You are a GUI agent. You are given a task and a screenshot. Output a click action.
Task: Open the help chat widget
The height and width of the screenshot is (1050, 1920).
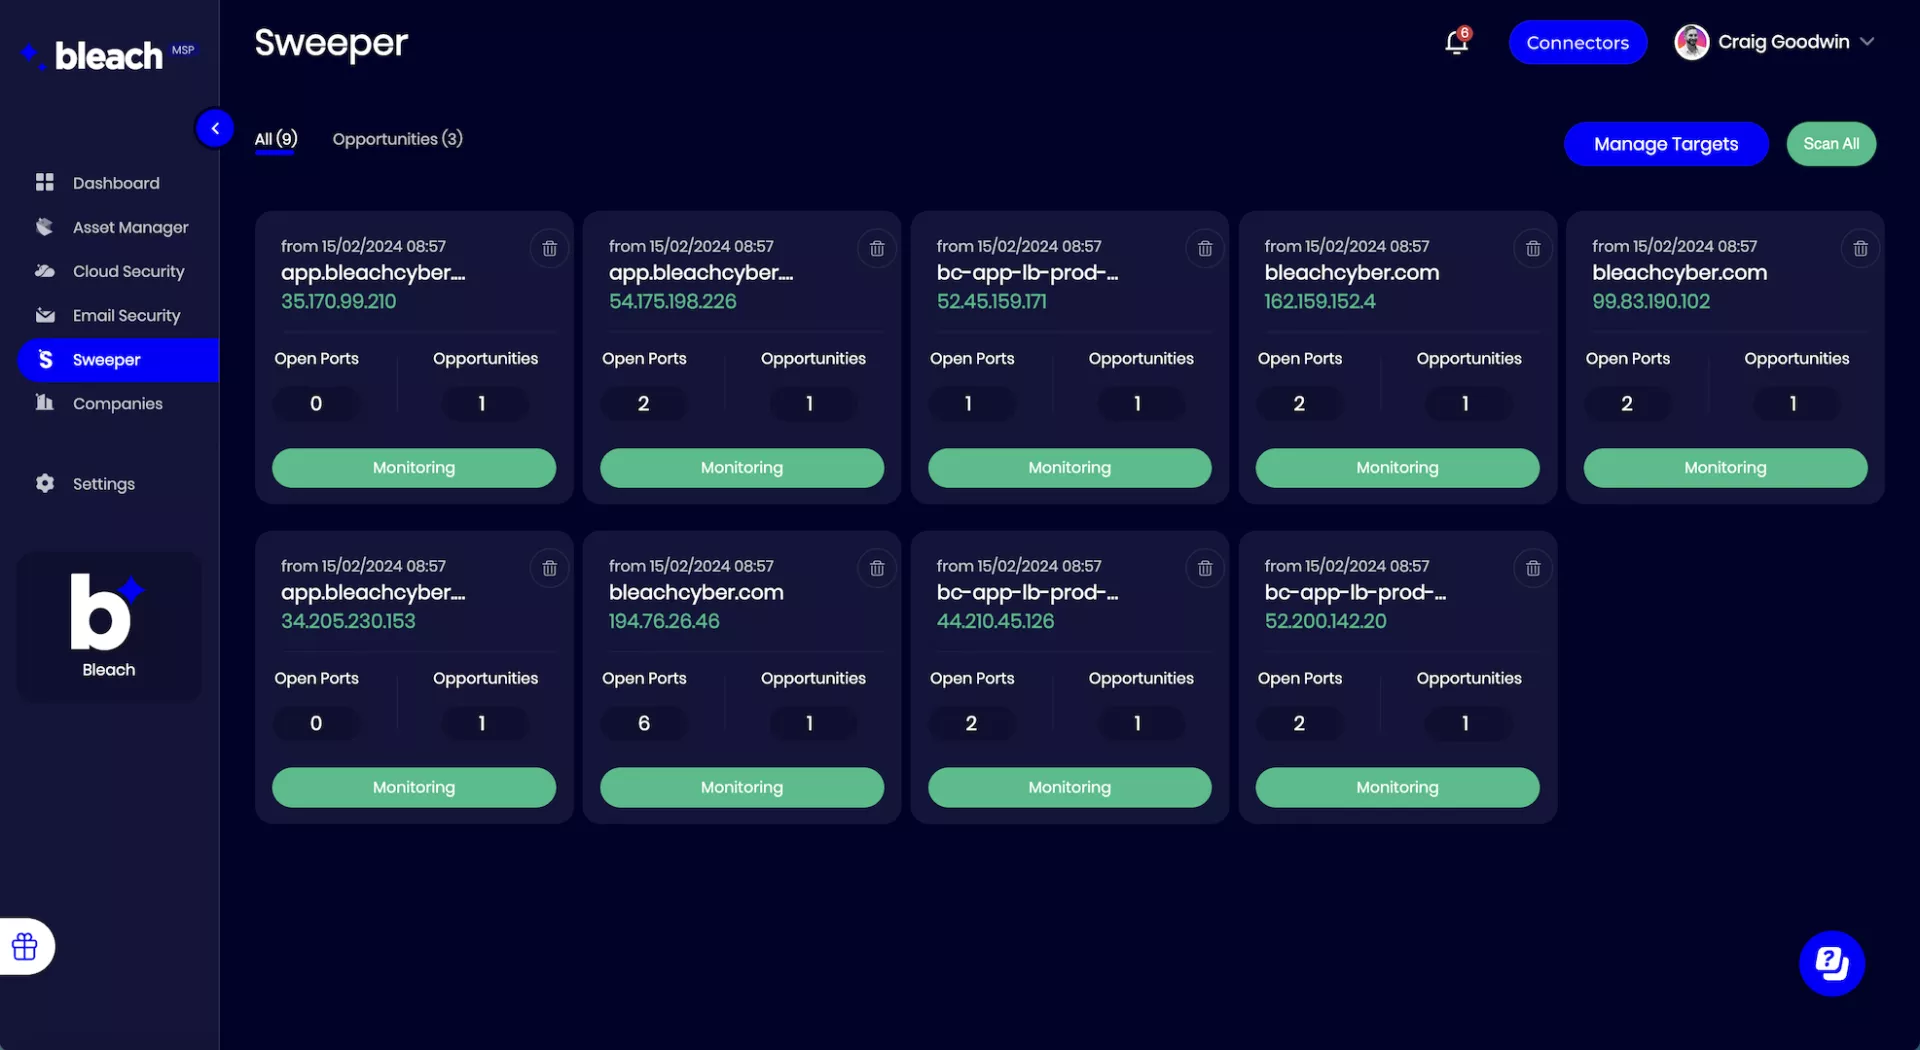[1831, 963]
